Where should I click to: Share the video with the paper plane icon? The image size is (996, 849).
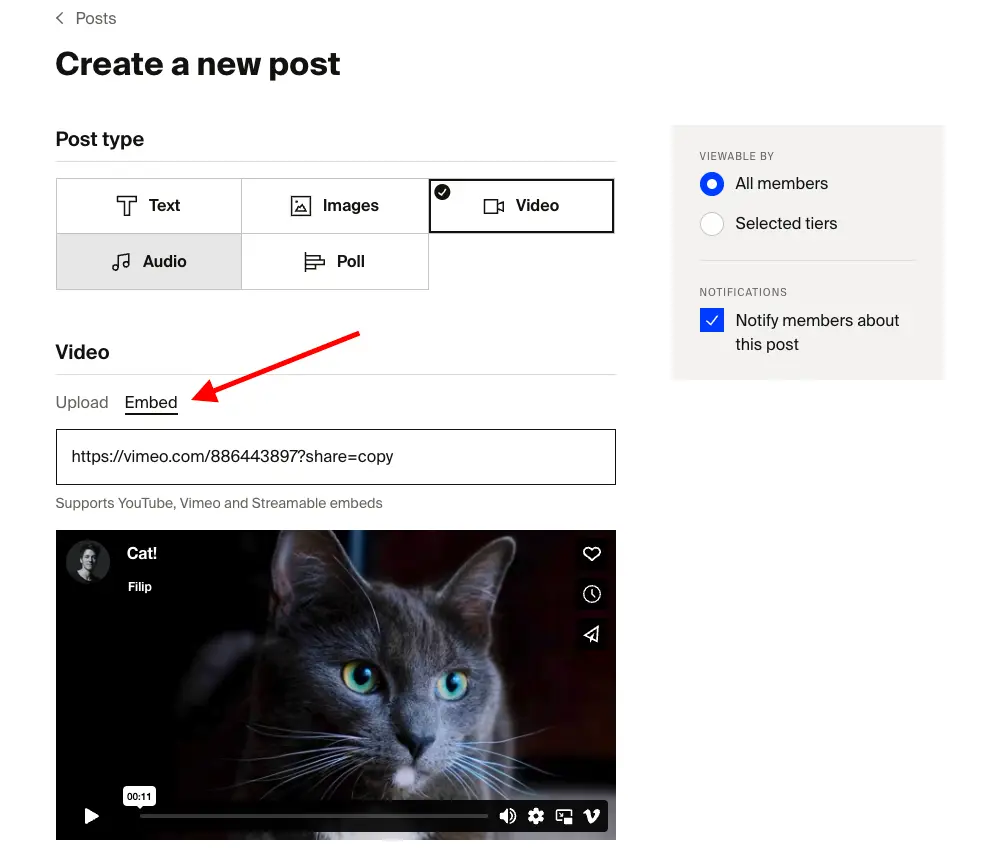(592, 634)
